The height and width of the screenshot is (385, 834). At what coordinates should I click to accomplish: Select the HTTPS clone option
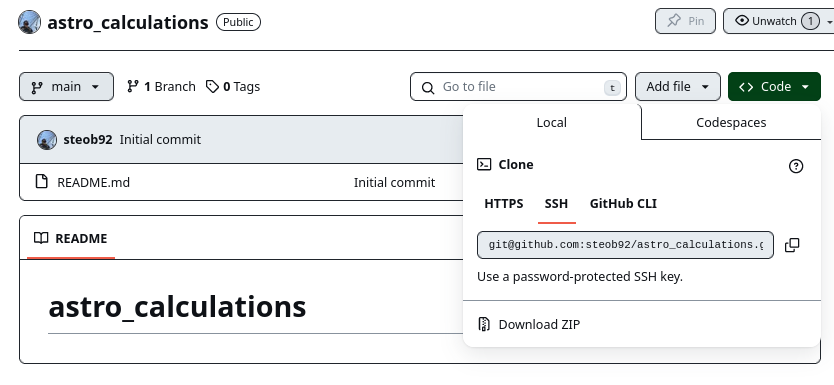click(x=504, y=204)
